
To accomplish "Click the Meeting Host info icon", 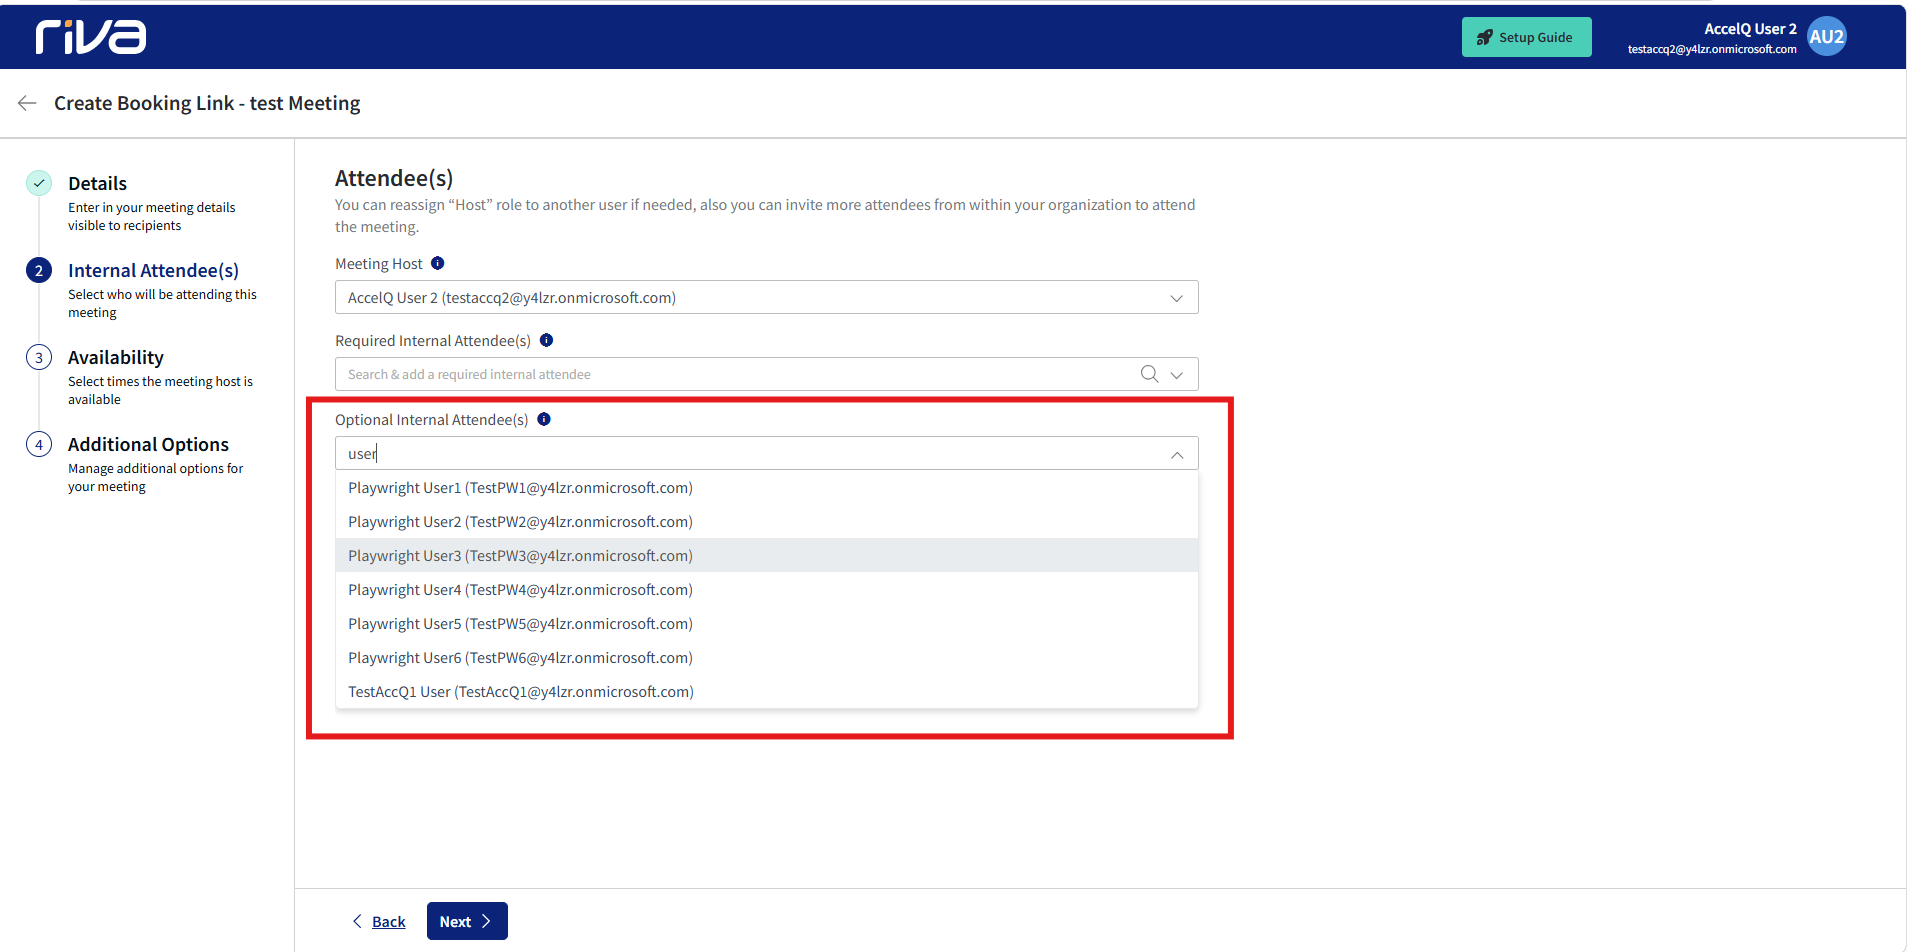I will (437, 263).
